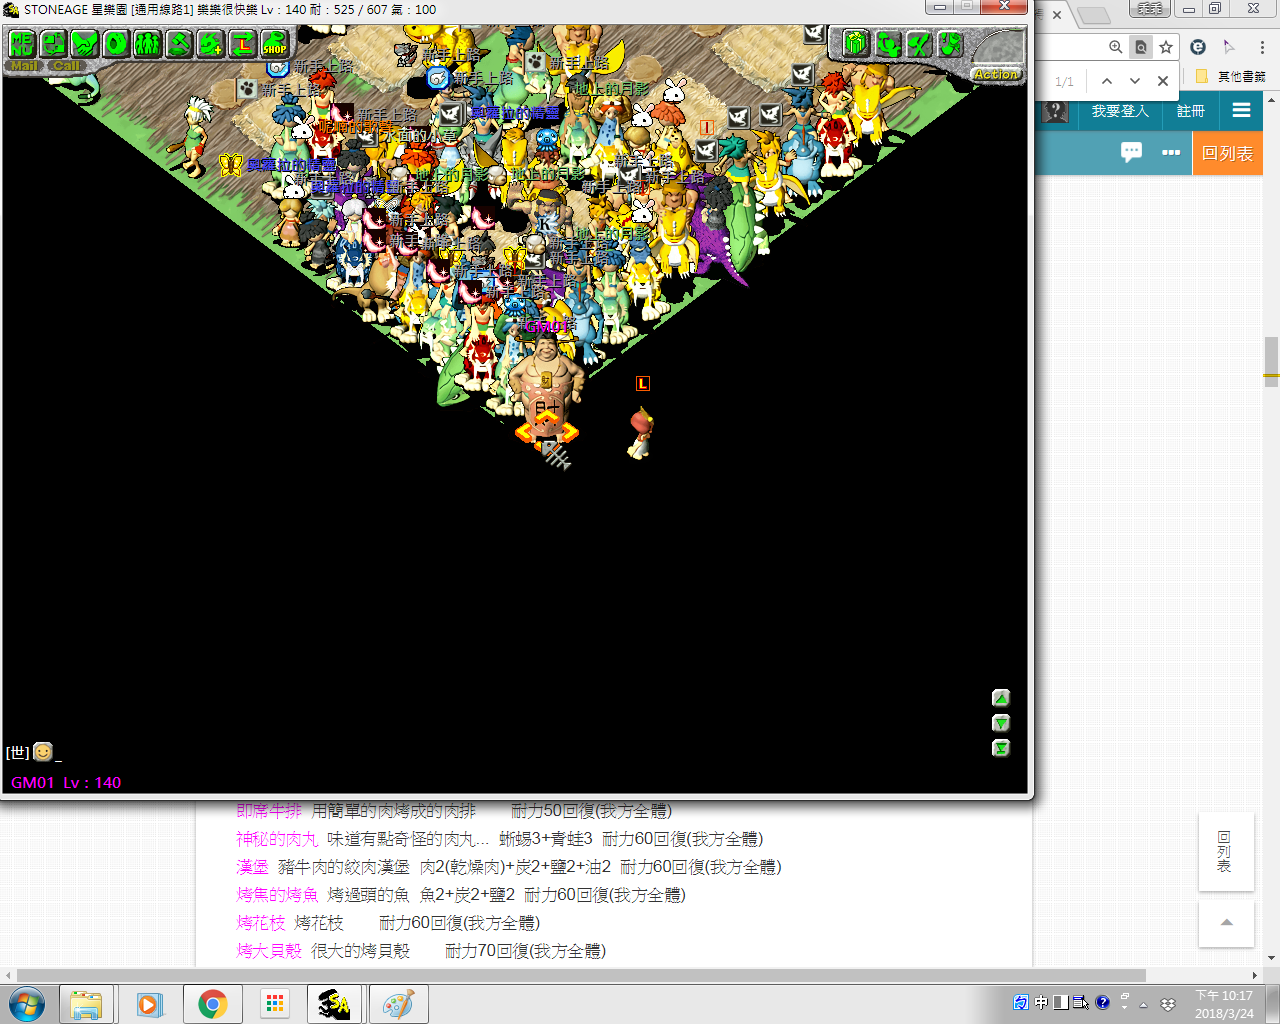Open the three-dots more options on website
The height and width of the screenshot is (1024, 1280).
pos(1171,153)
